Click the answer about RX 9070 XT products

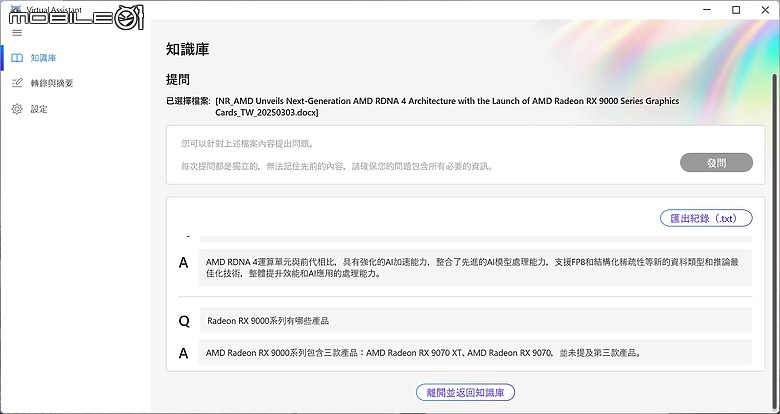(475, 353)
